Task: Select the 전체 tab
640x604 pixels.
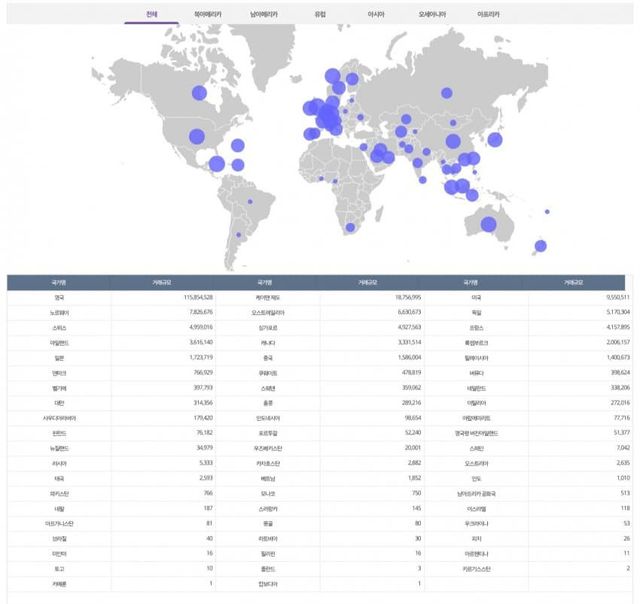Action: point(151,15)
